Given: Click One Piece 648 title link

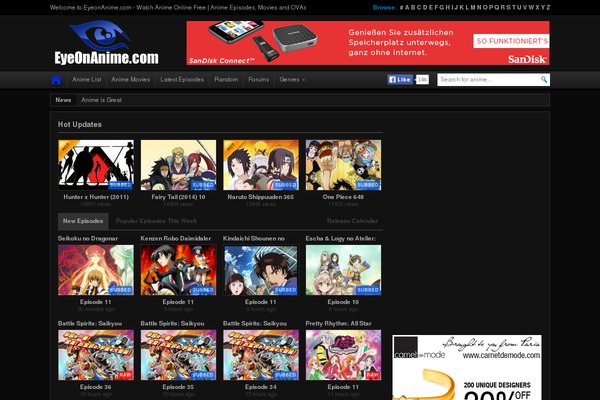Looking at the screenshot, I should pyautogui.click(x=343, y=197).
